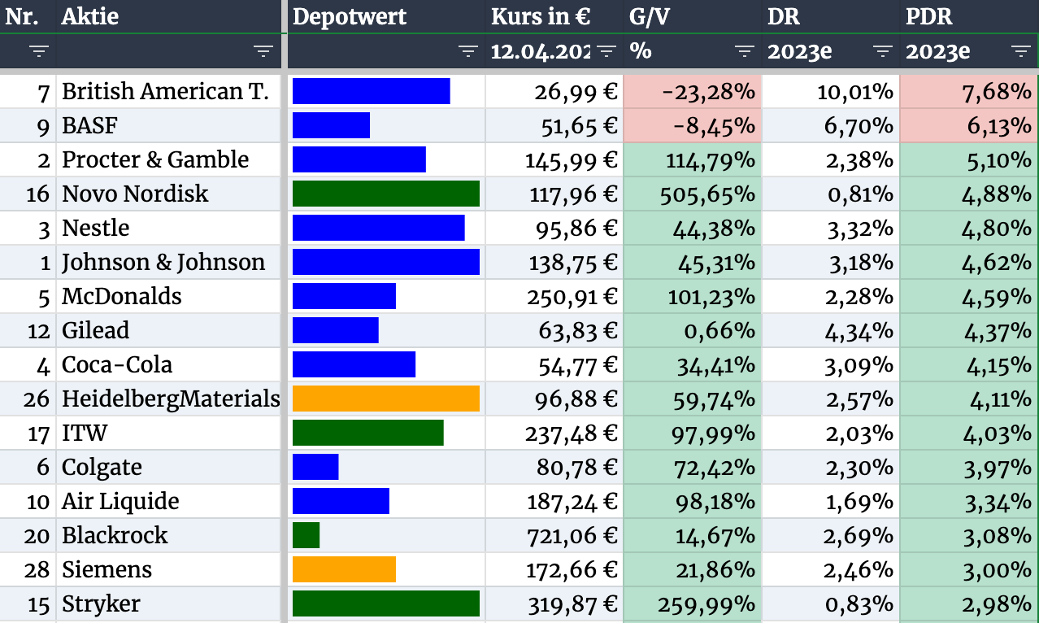This screenshot has height=624, width=1040.
Task: Select the G/V column header
Action: (692, 17)
